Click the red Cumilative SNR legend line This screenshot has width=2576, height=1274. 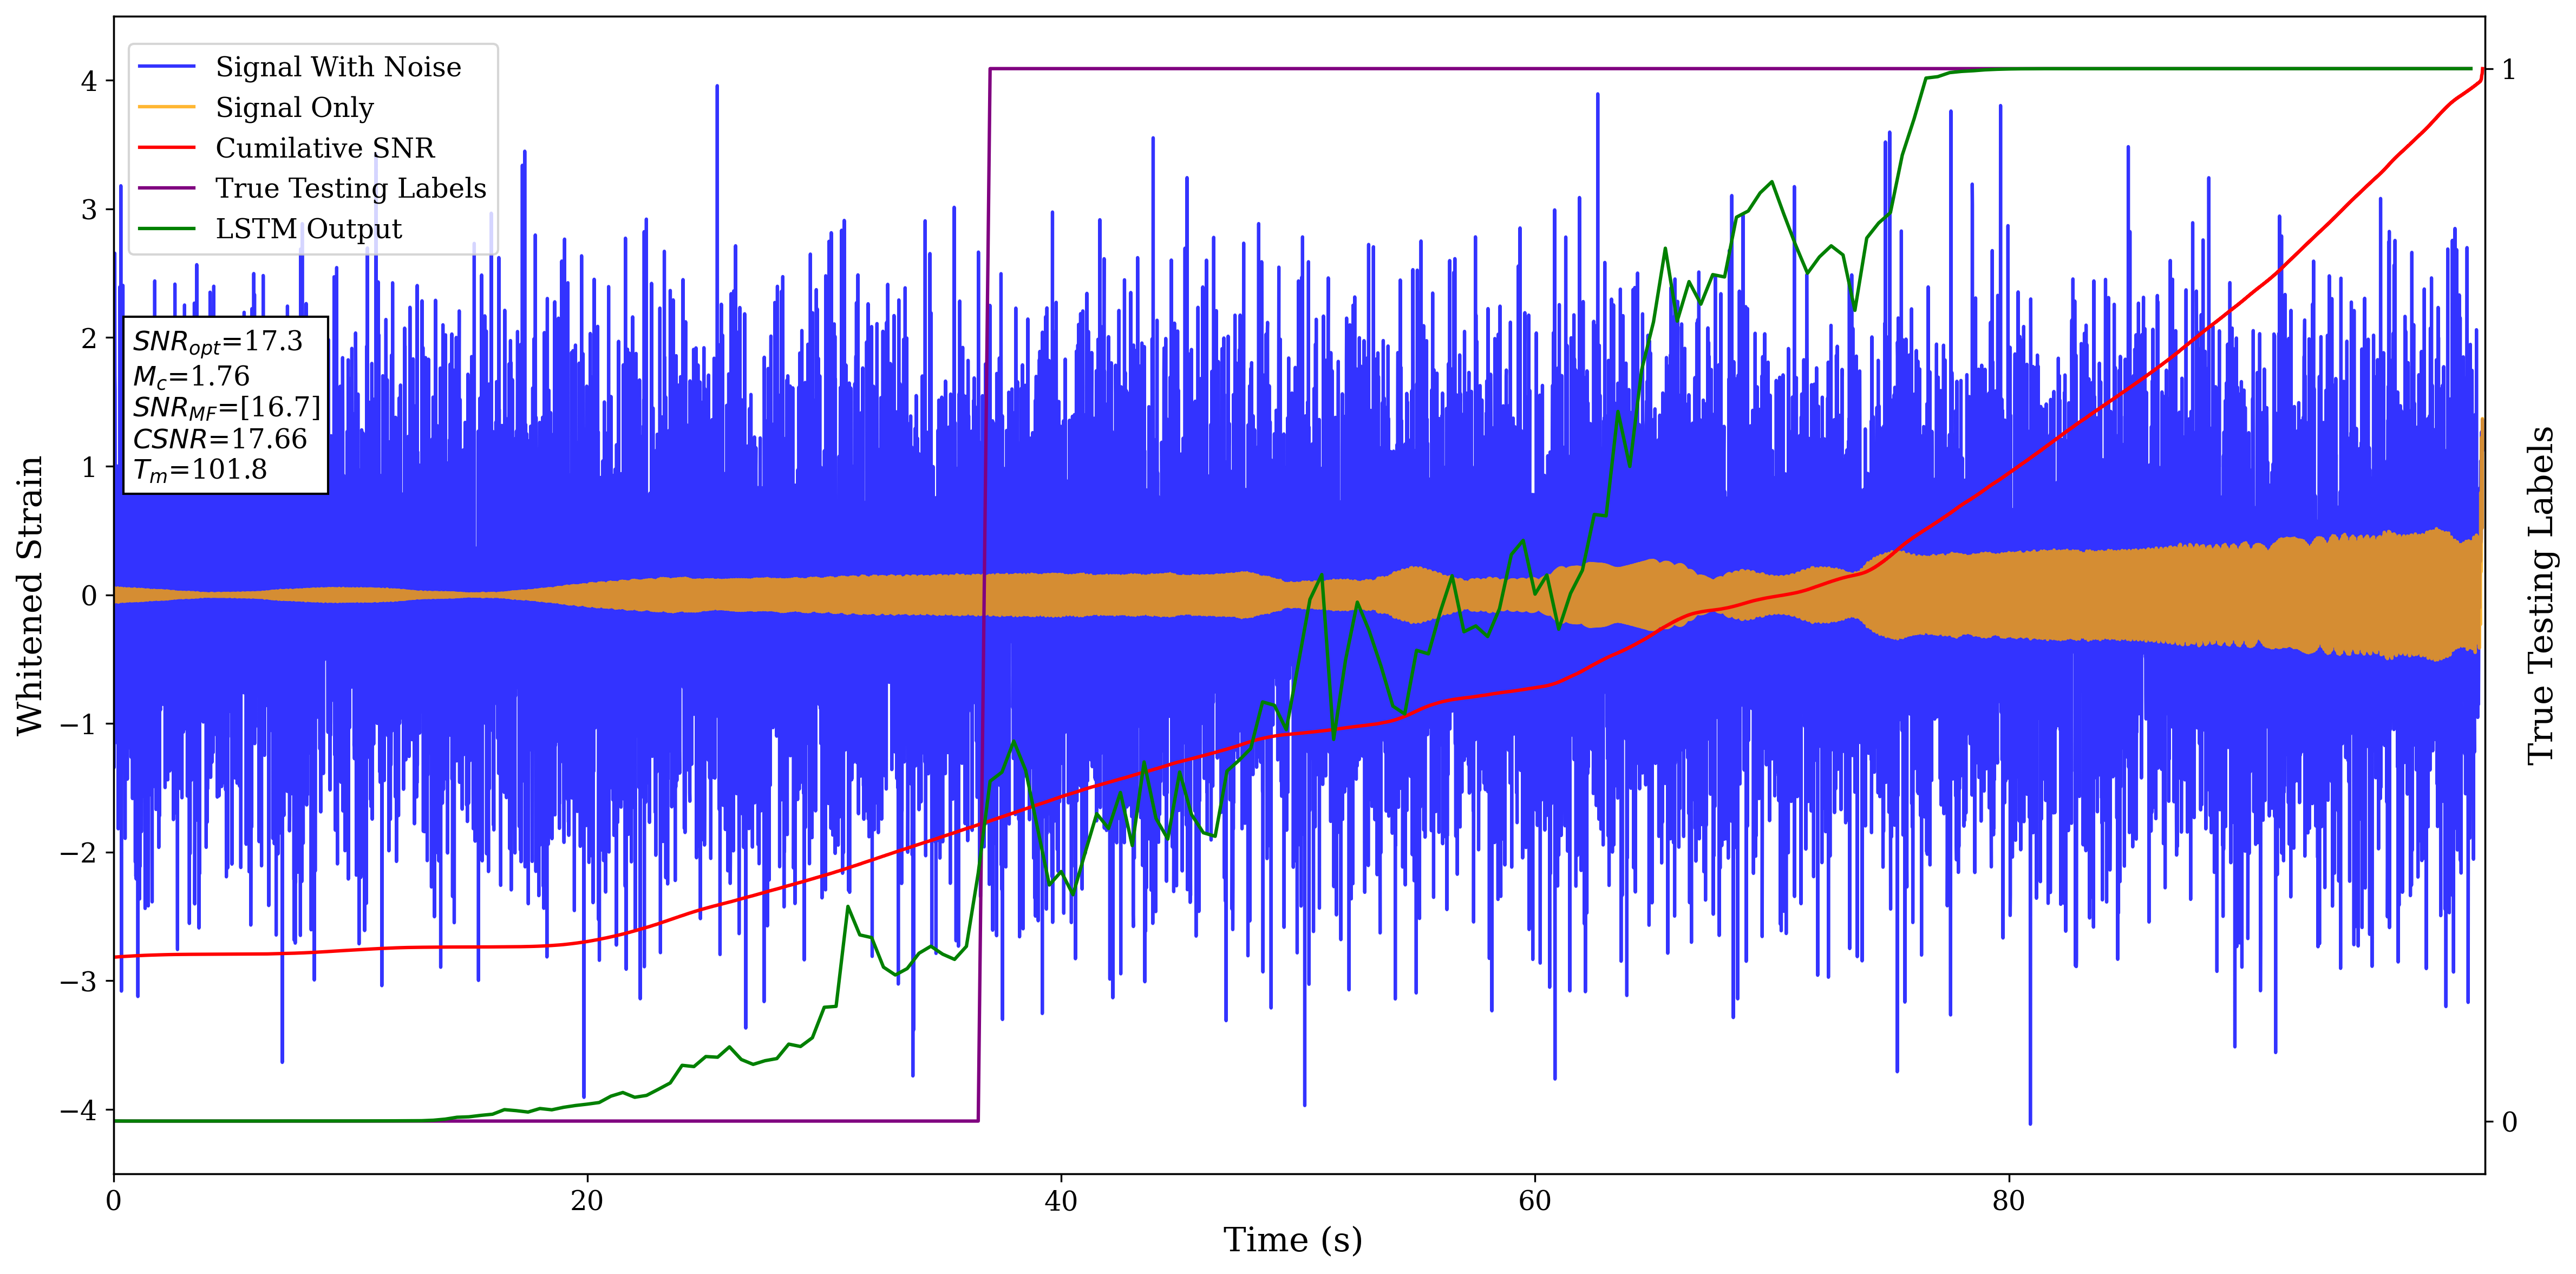(166, 148)
